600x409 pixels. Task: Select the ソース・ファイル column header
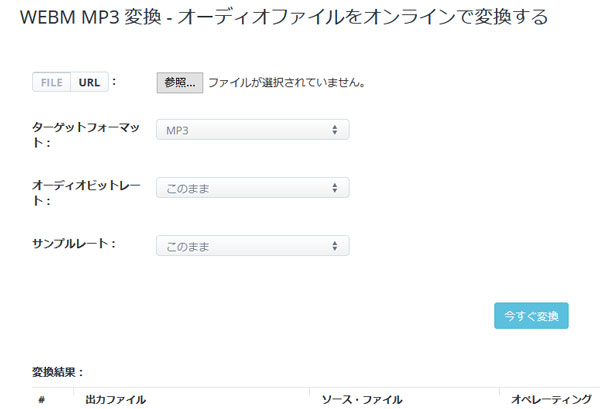pyautogui.click(x=361, y=399)
